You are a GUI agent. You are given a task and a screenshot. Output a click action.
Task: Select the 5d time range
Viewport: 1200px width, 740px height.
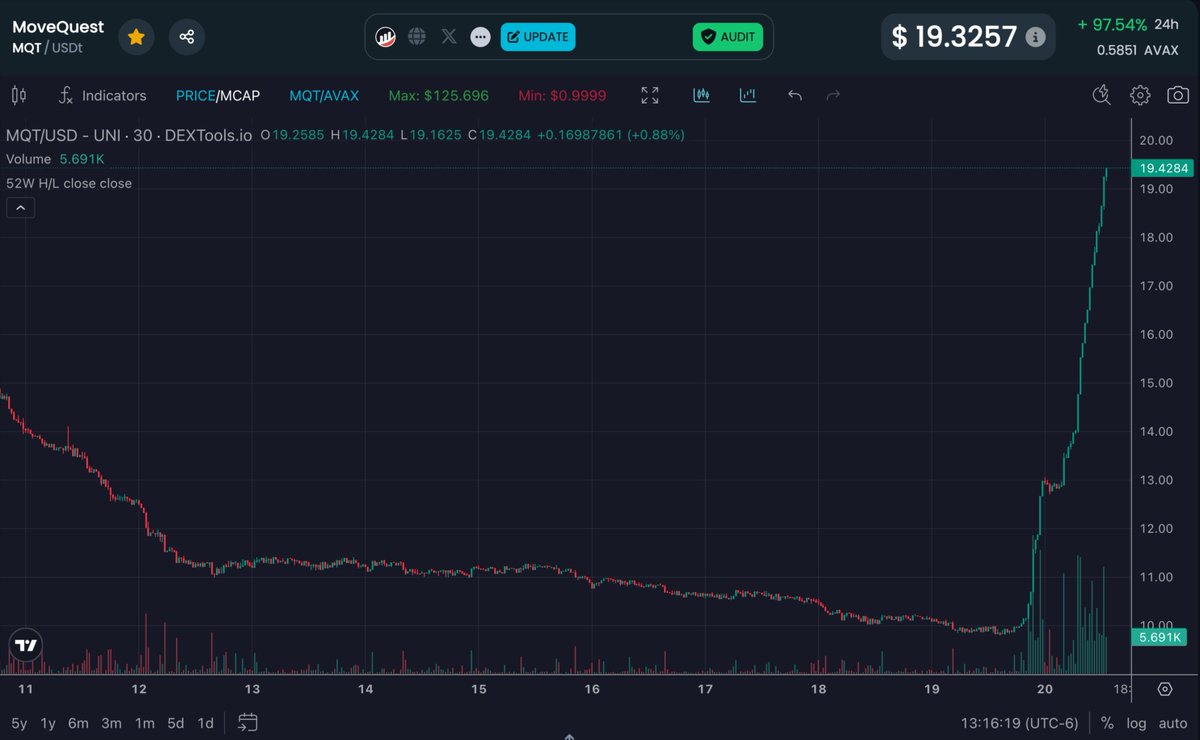coord(176,723)
